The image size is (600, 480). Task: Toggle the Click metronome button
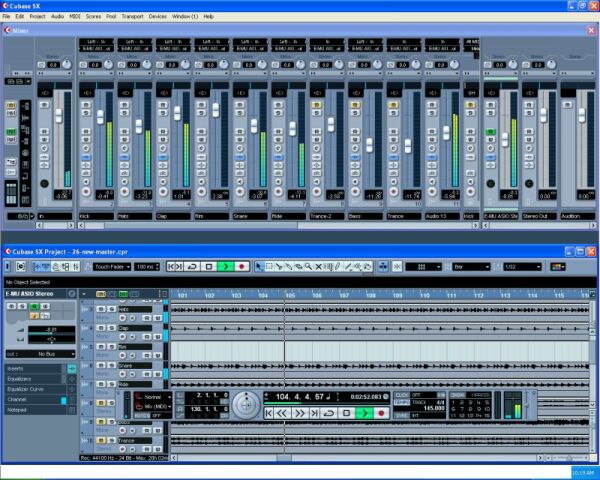402,395
